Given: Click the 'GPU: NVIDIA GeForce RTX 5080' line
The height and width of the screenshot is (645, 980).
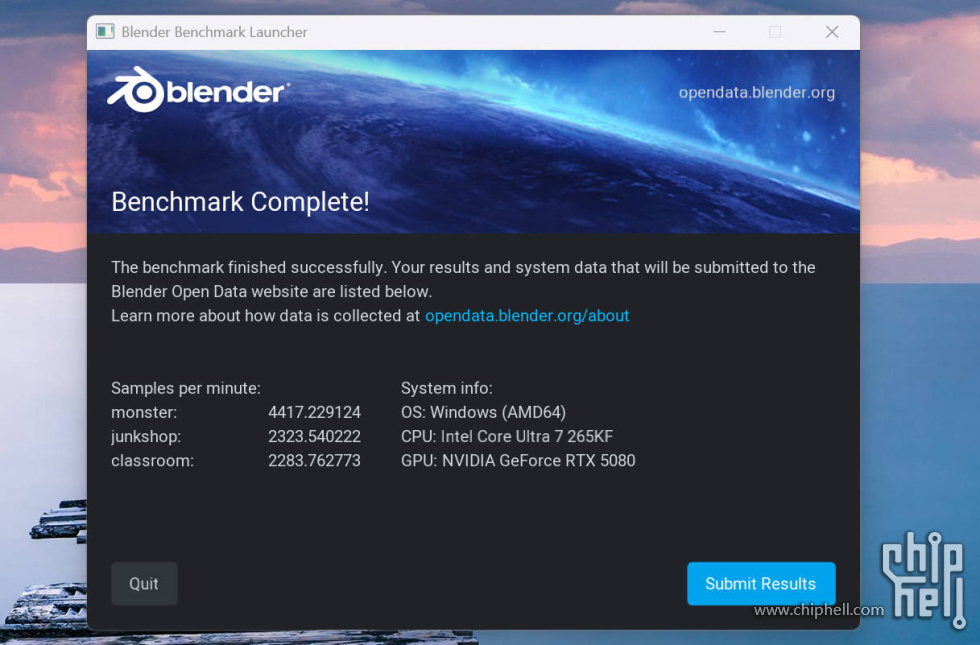Looking at the screenshot, I should (518, 461).
